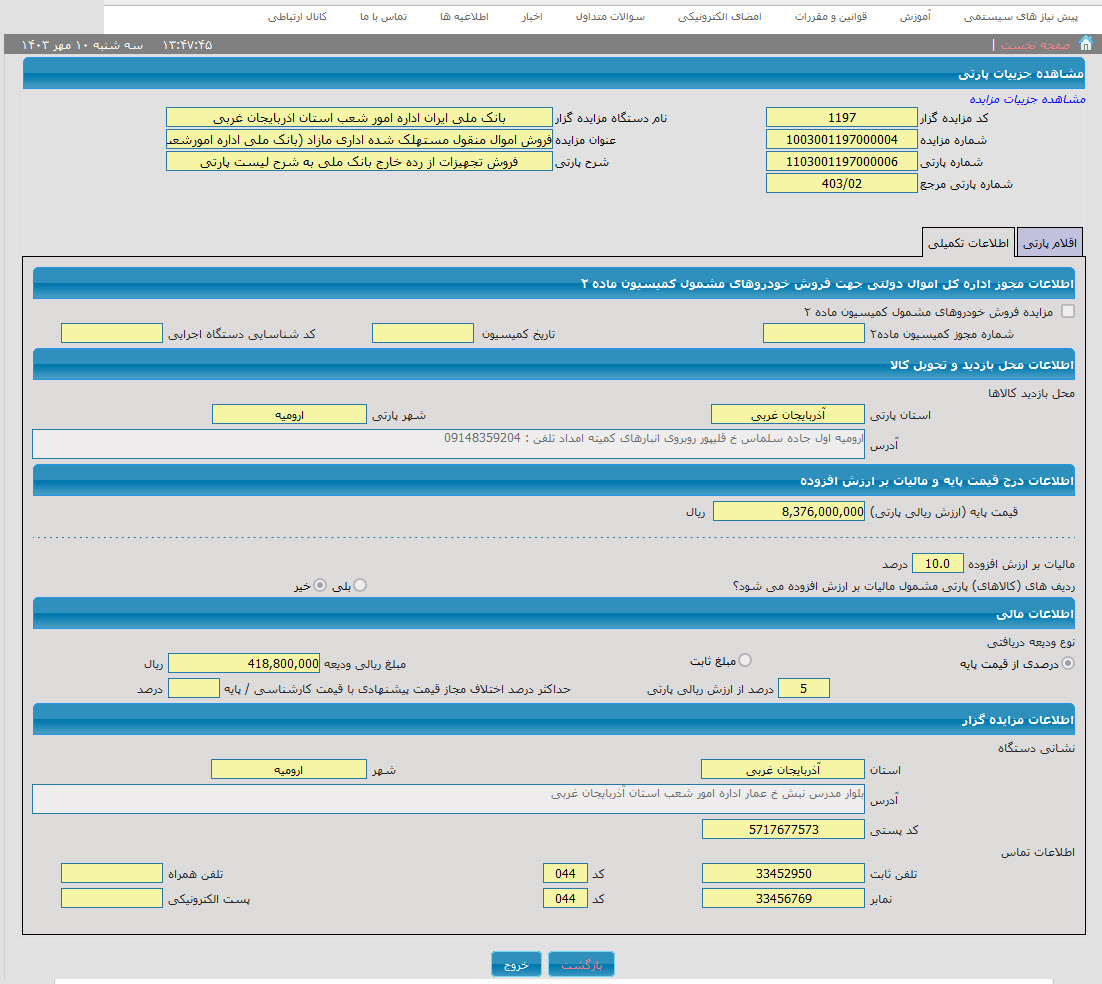Select بلی for value-added tax applicability
This screenshot has height=984, width=1102.
(x=360, y=585)
